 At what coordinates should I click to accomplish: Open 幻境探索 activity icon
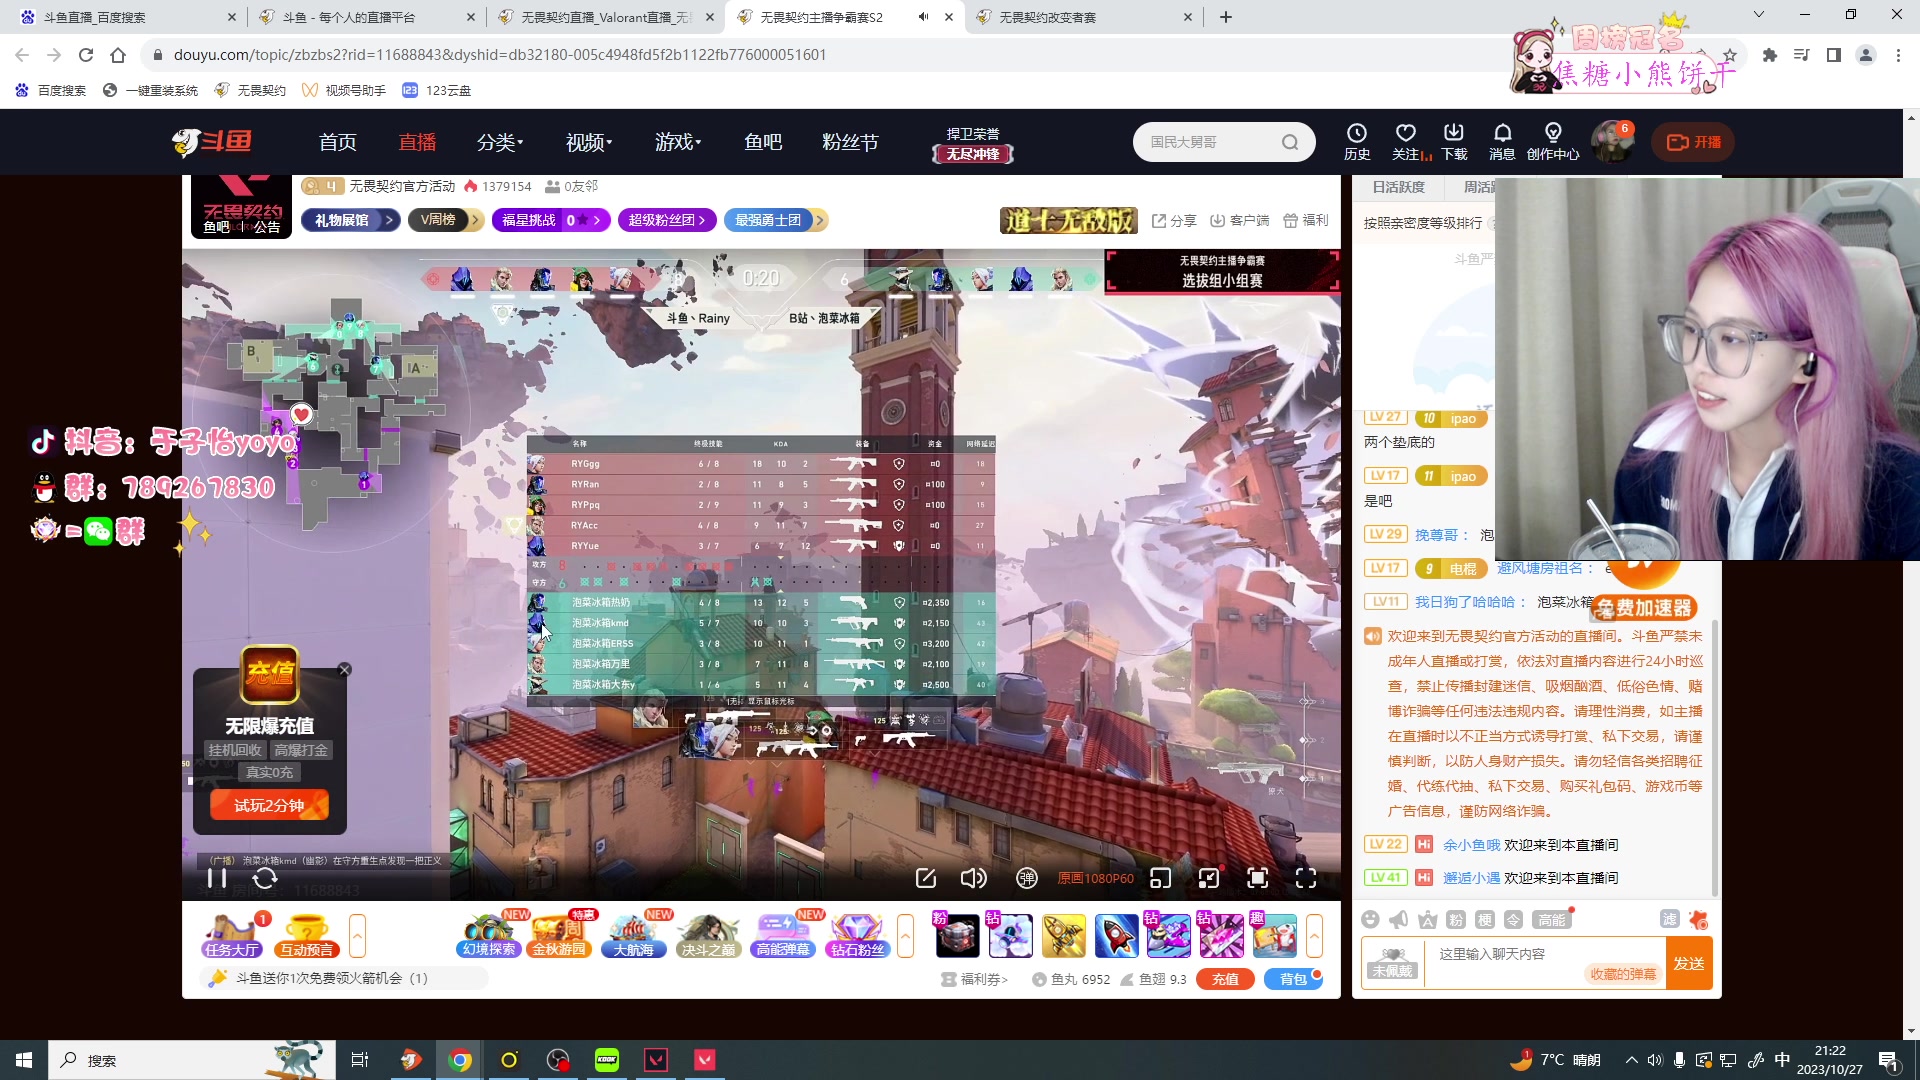[488, 935]
